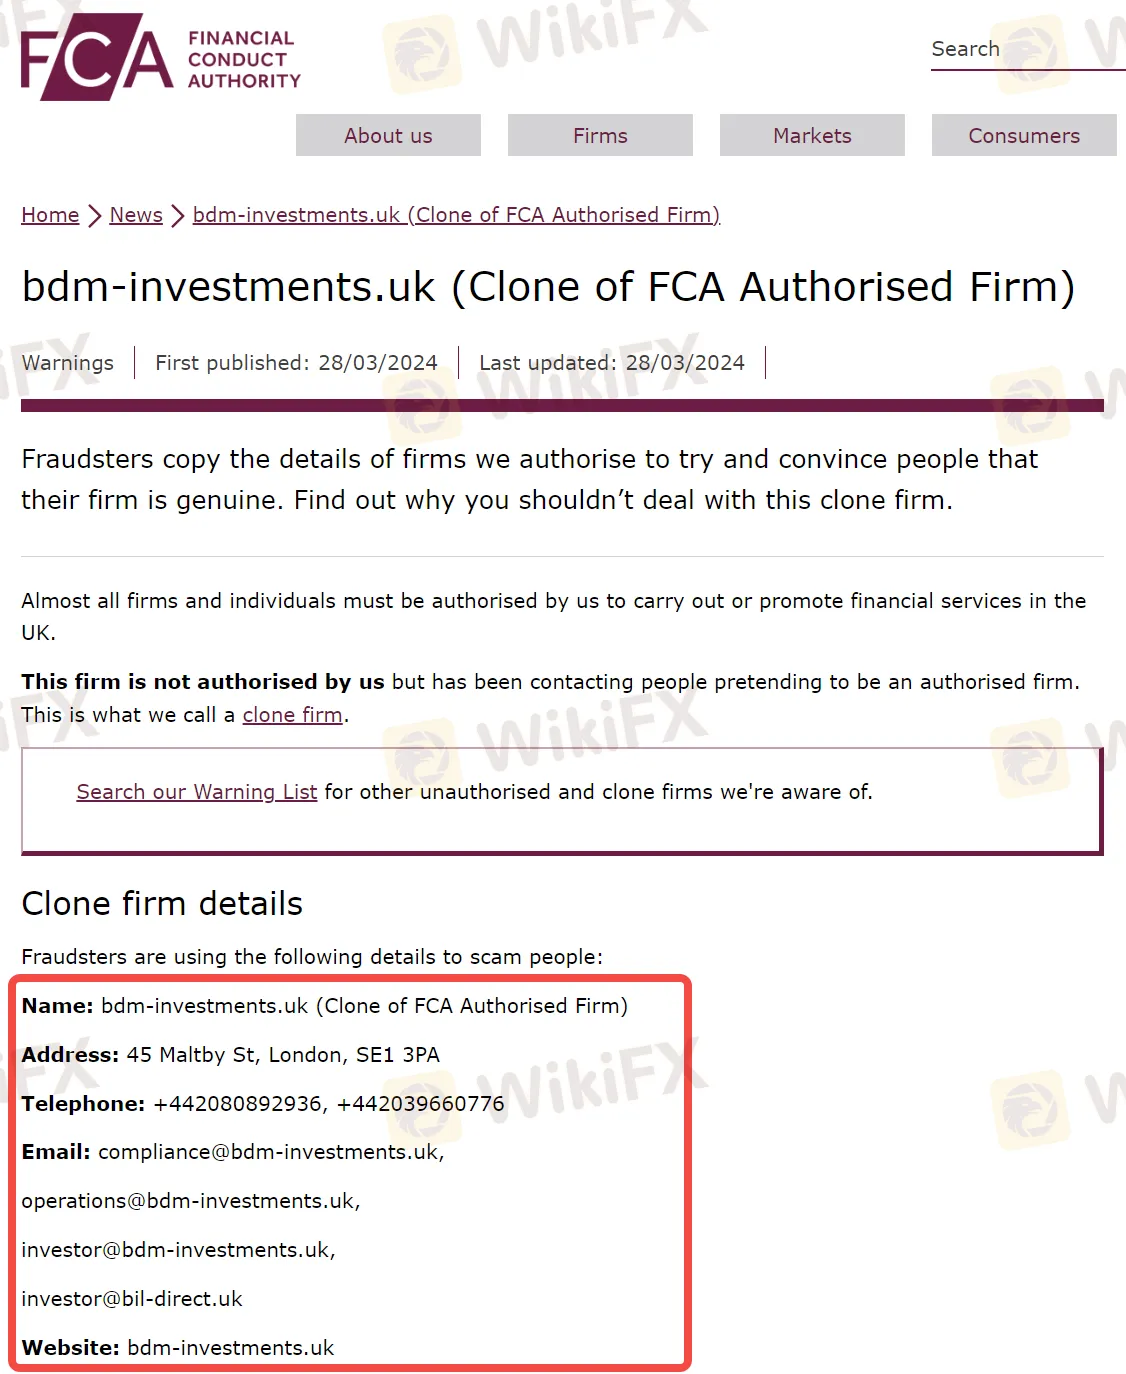Follow the 'clone firm' link
1126x1374 pixels.
pyautogui.click(x=292, y=715)
